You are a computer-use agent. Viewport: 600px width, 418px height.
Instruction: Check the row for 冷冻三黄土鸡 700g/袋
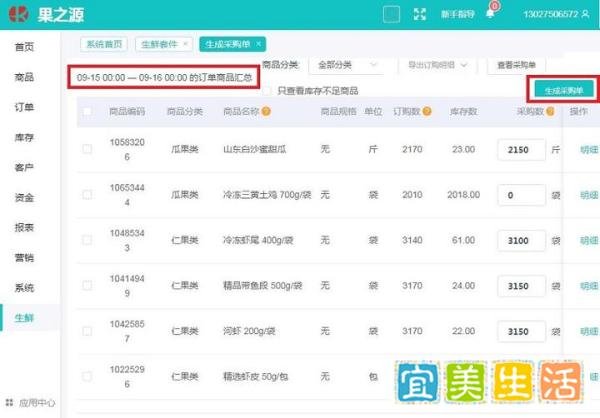[87, 194]
